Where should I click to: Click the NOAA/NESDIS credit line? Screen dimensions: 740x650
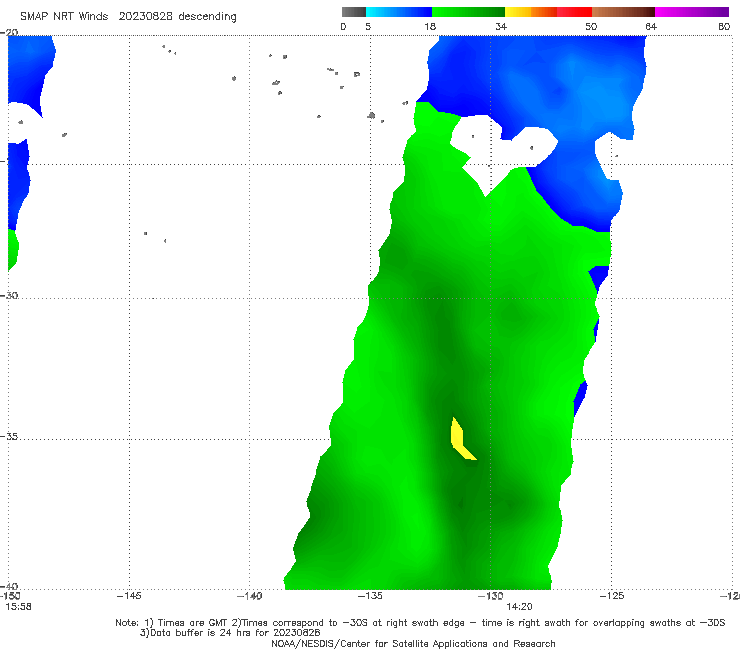413,644
